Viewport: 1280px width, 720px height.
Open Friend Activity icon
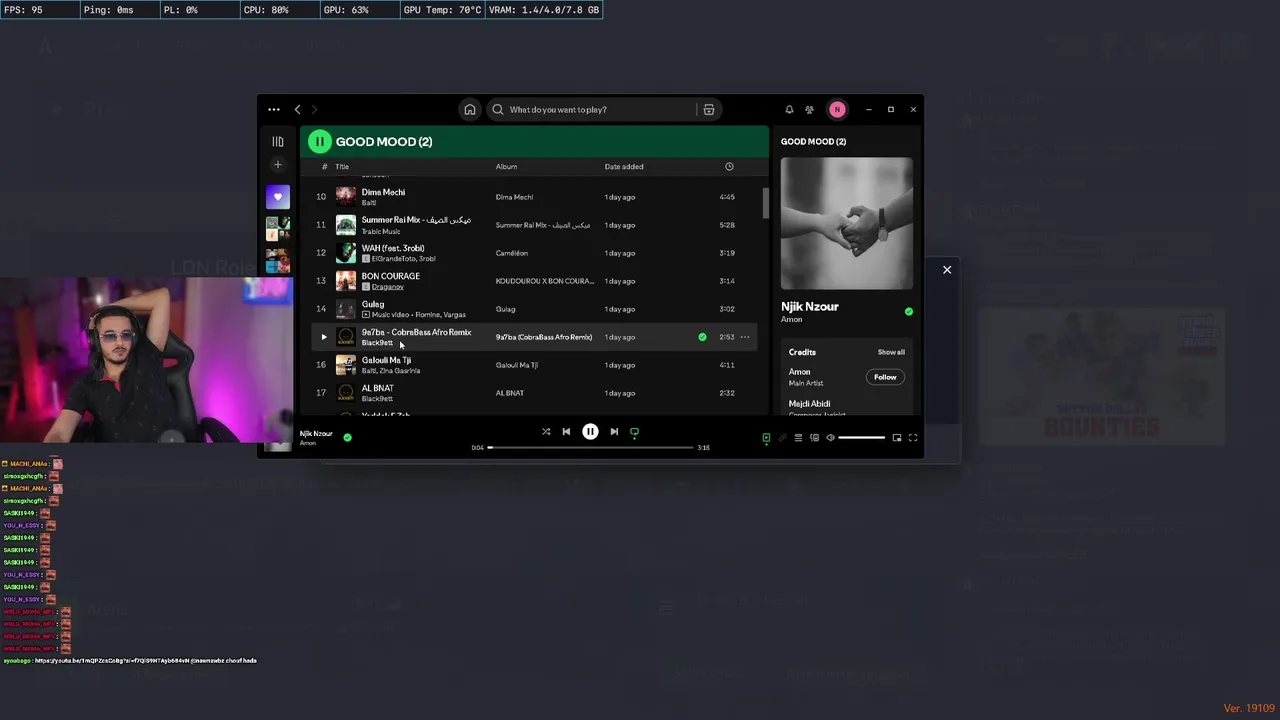(x=810, y=110)
